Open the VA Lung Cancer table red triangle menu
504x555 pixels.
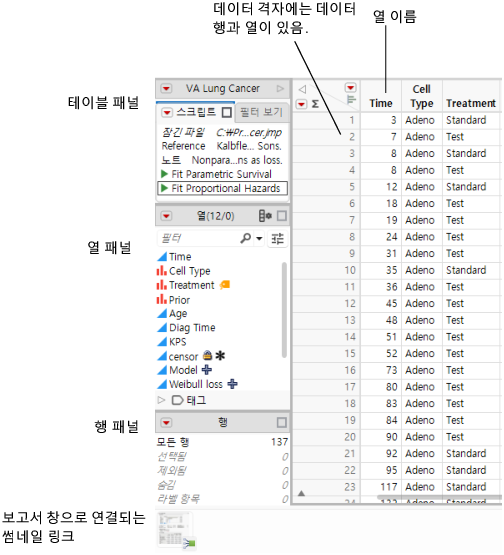[166, 88]
